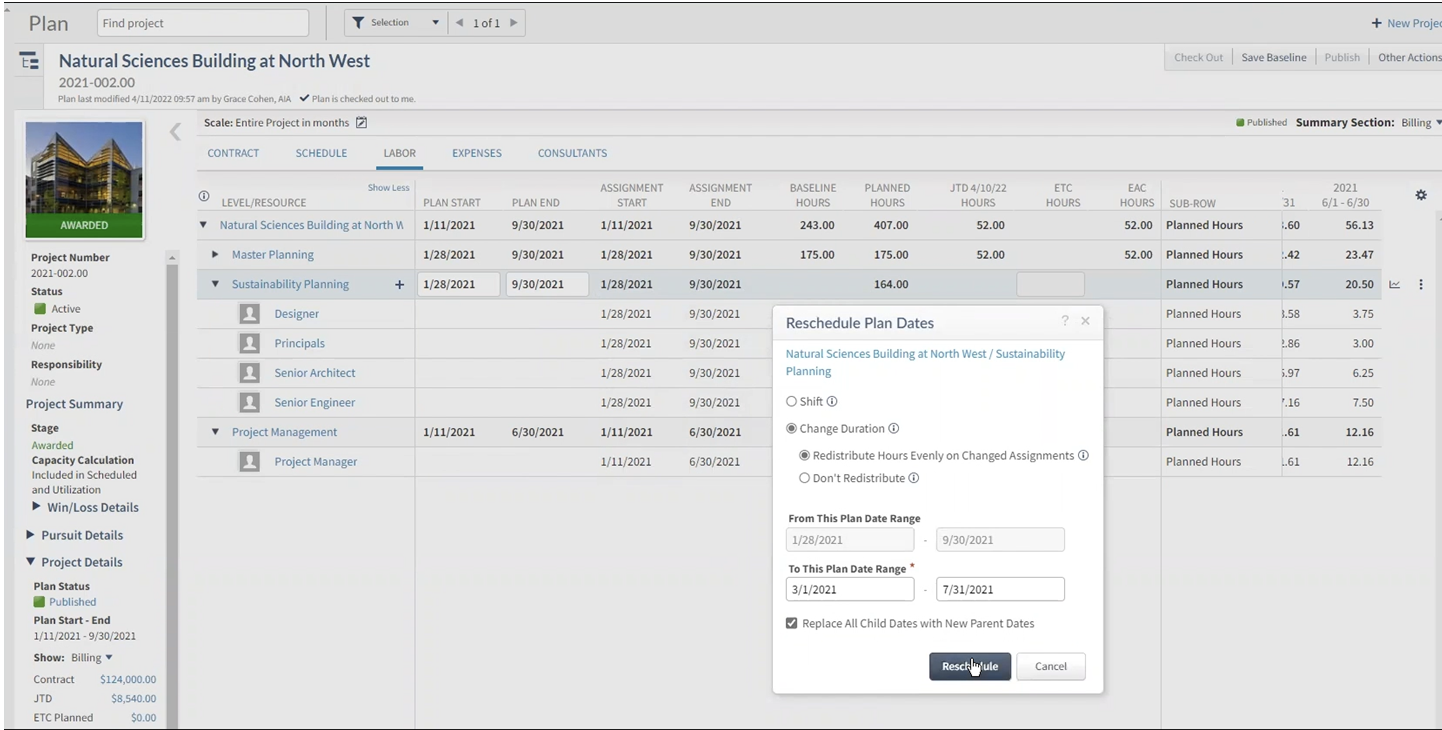Expand the Master Planning row
Image resolution: width=1442 pixels, height=730 pixels.
pos(216,254)
